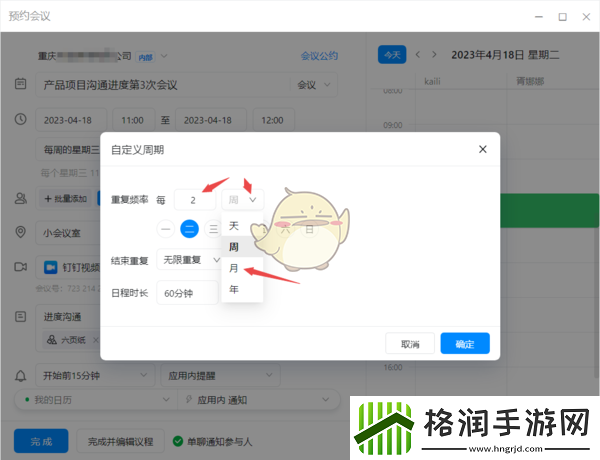Click the clock icon beside date fields
Viewport: 600px width, 460px height.
(21, 119)
